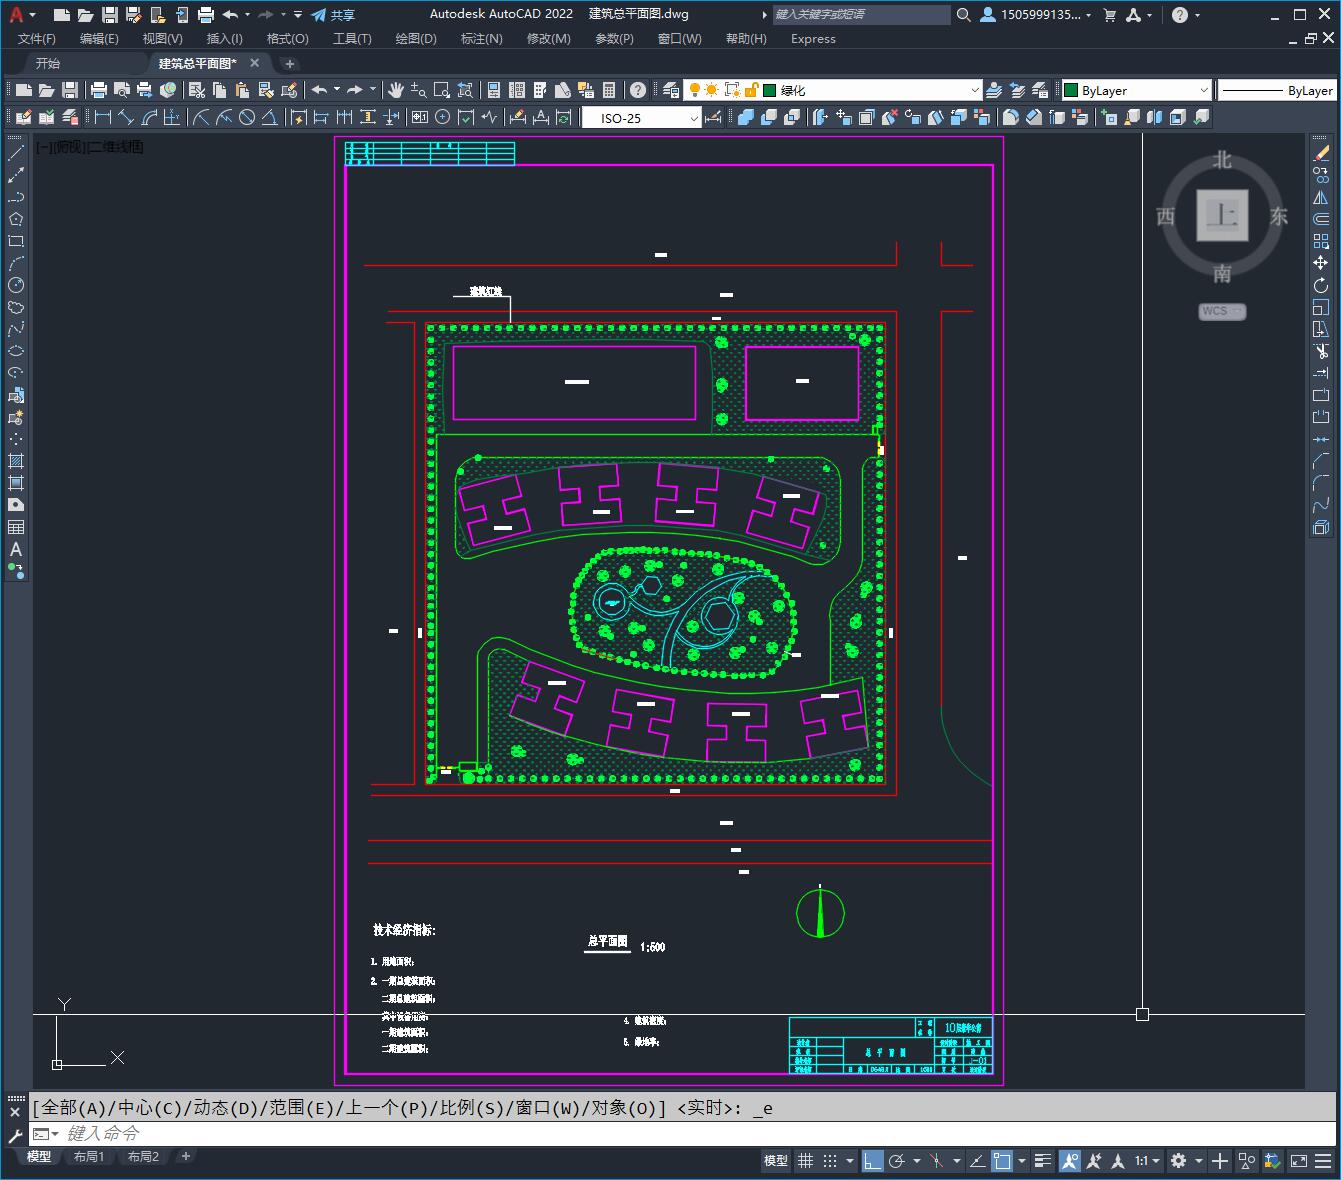
Task: Select the Line drawing tool
Action: pyautogui.click(x=16, y=153)
